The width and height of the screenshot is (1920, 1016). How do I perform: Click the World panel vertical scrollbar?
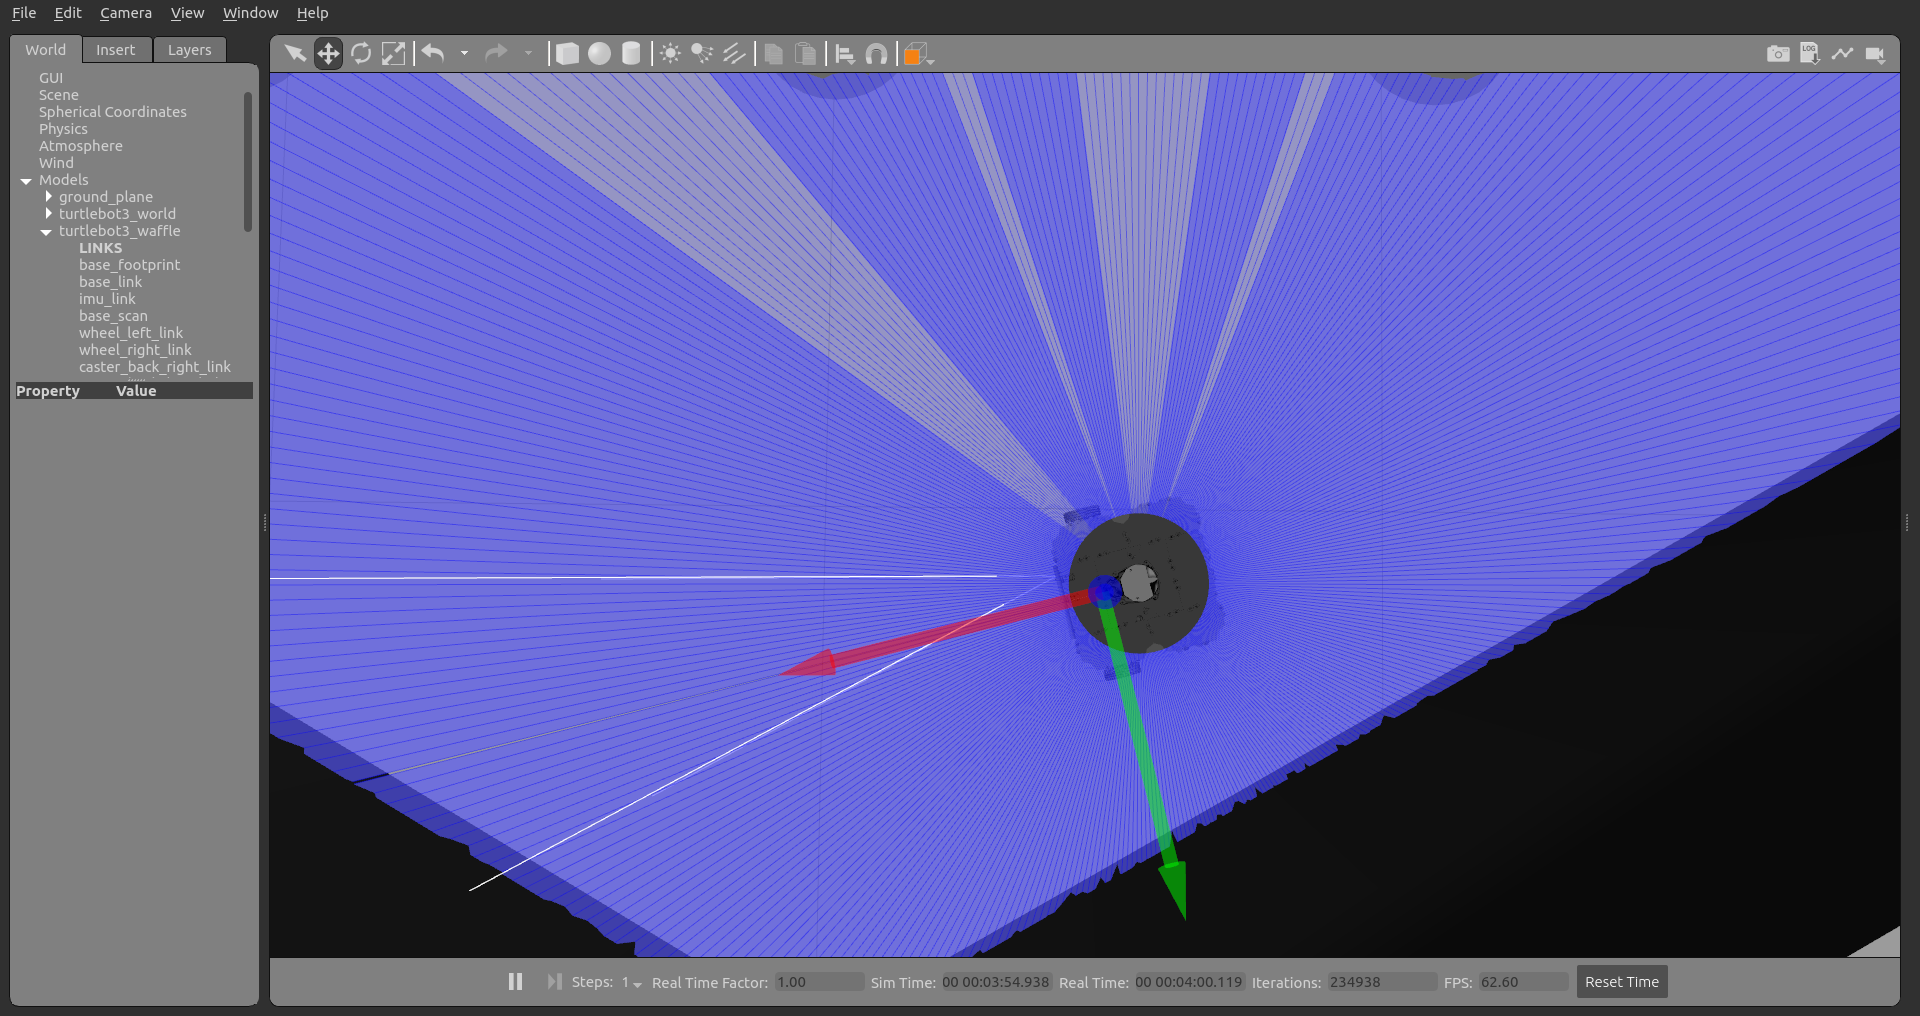coord(247,160)
